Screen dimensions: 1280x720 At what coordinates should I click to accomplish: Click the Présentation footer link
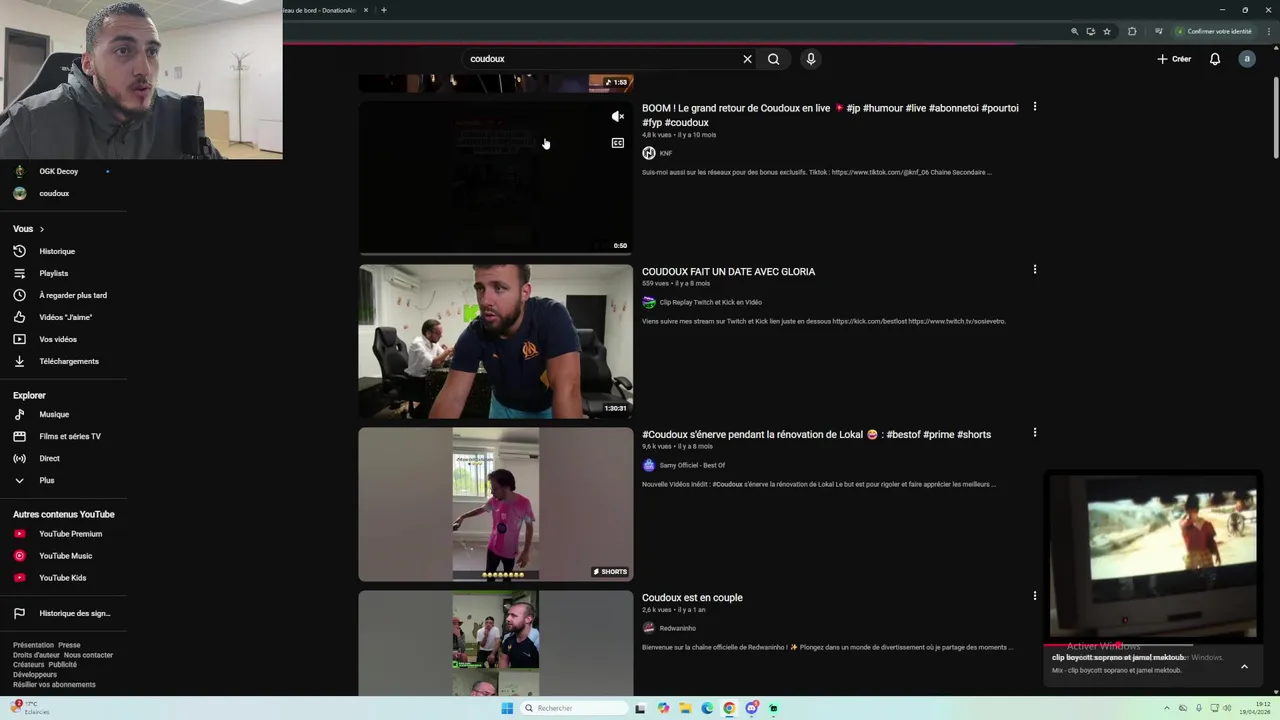pos(33,645)
